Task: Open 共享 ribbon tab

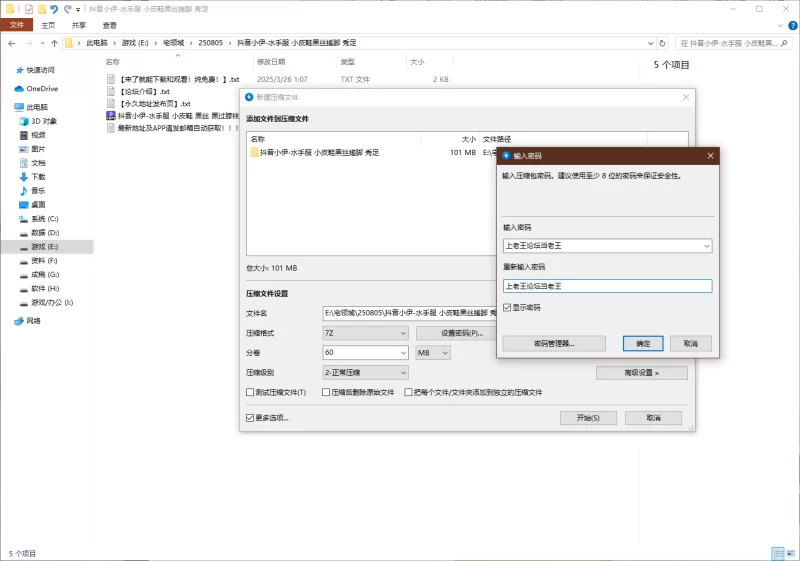Action: (x=79, y=25)
